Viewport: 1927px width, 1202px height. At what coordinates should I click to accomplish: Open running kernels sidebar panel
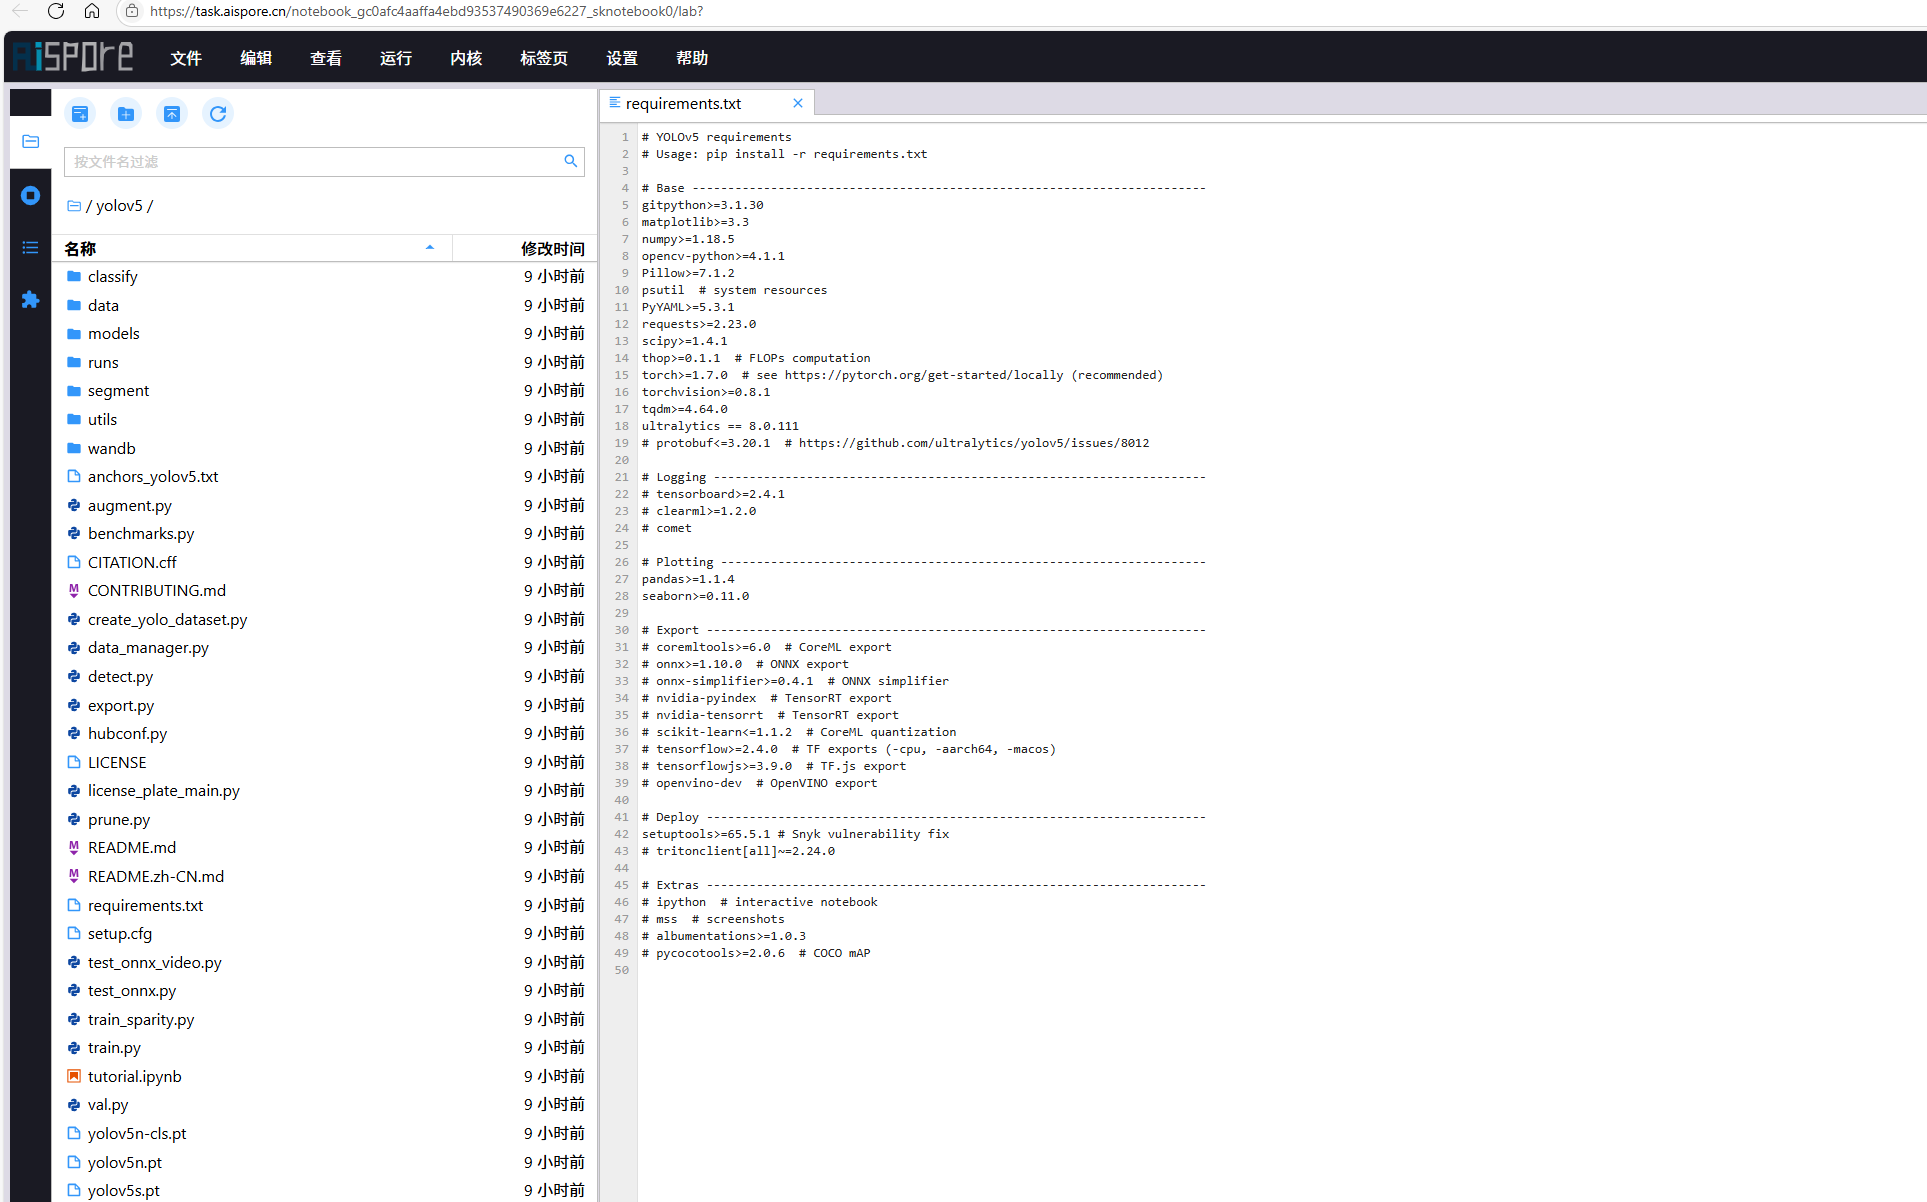tap(30, 196)
